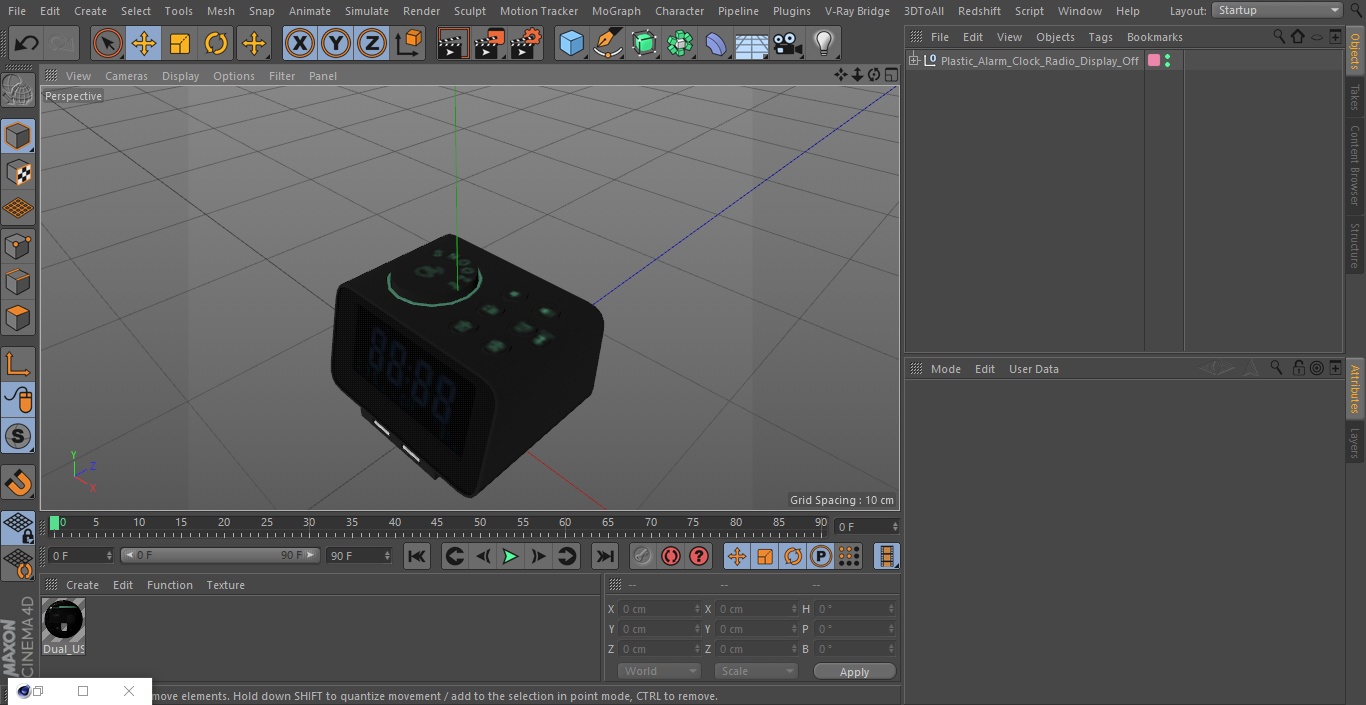Render view with the clapperboard icon
The image size is (1366, 705).
[x=453, y=43]
